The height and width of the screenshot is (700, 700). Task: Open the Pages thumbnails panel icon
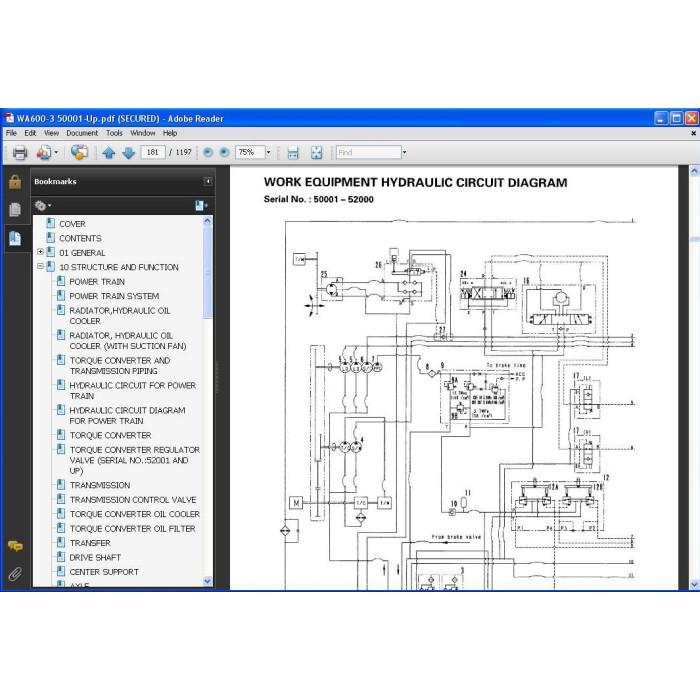point(15,209)
